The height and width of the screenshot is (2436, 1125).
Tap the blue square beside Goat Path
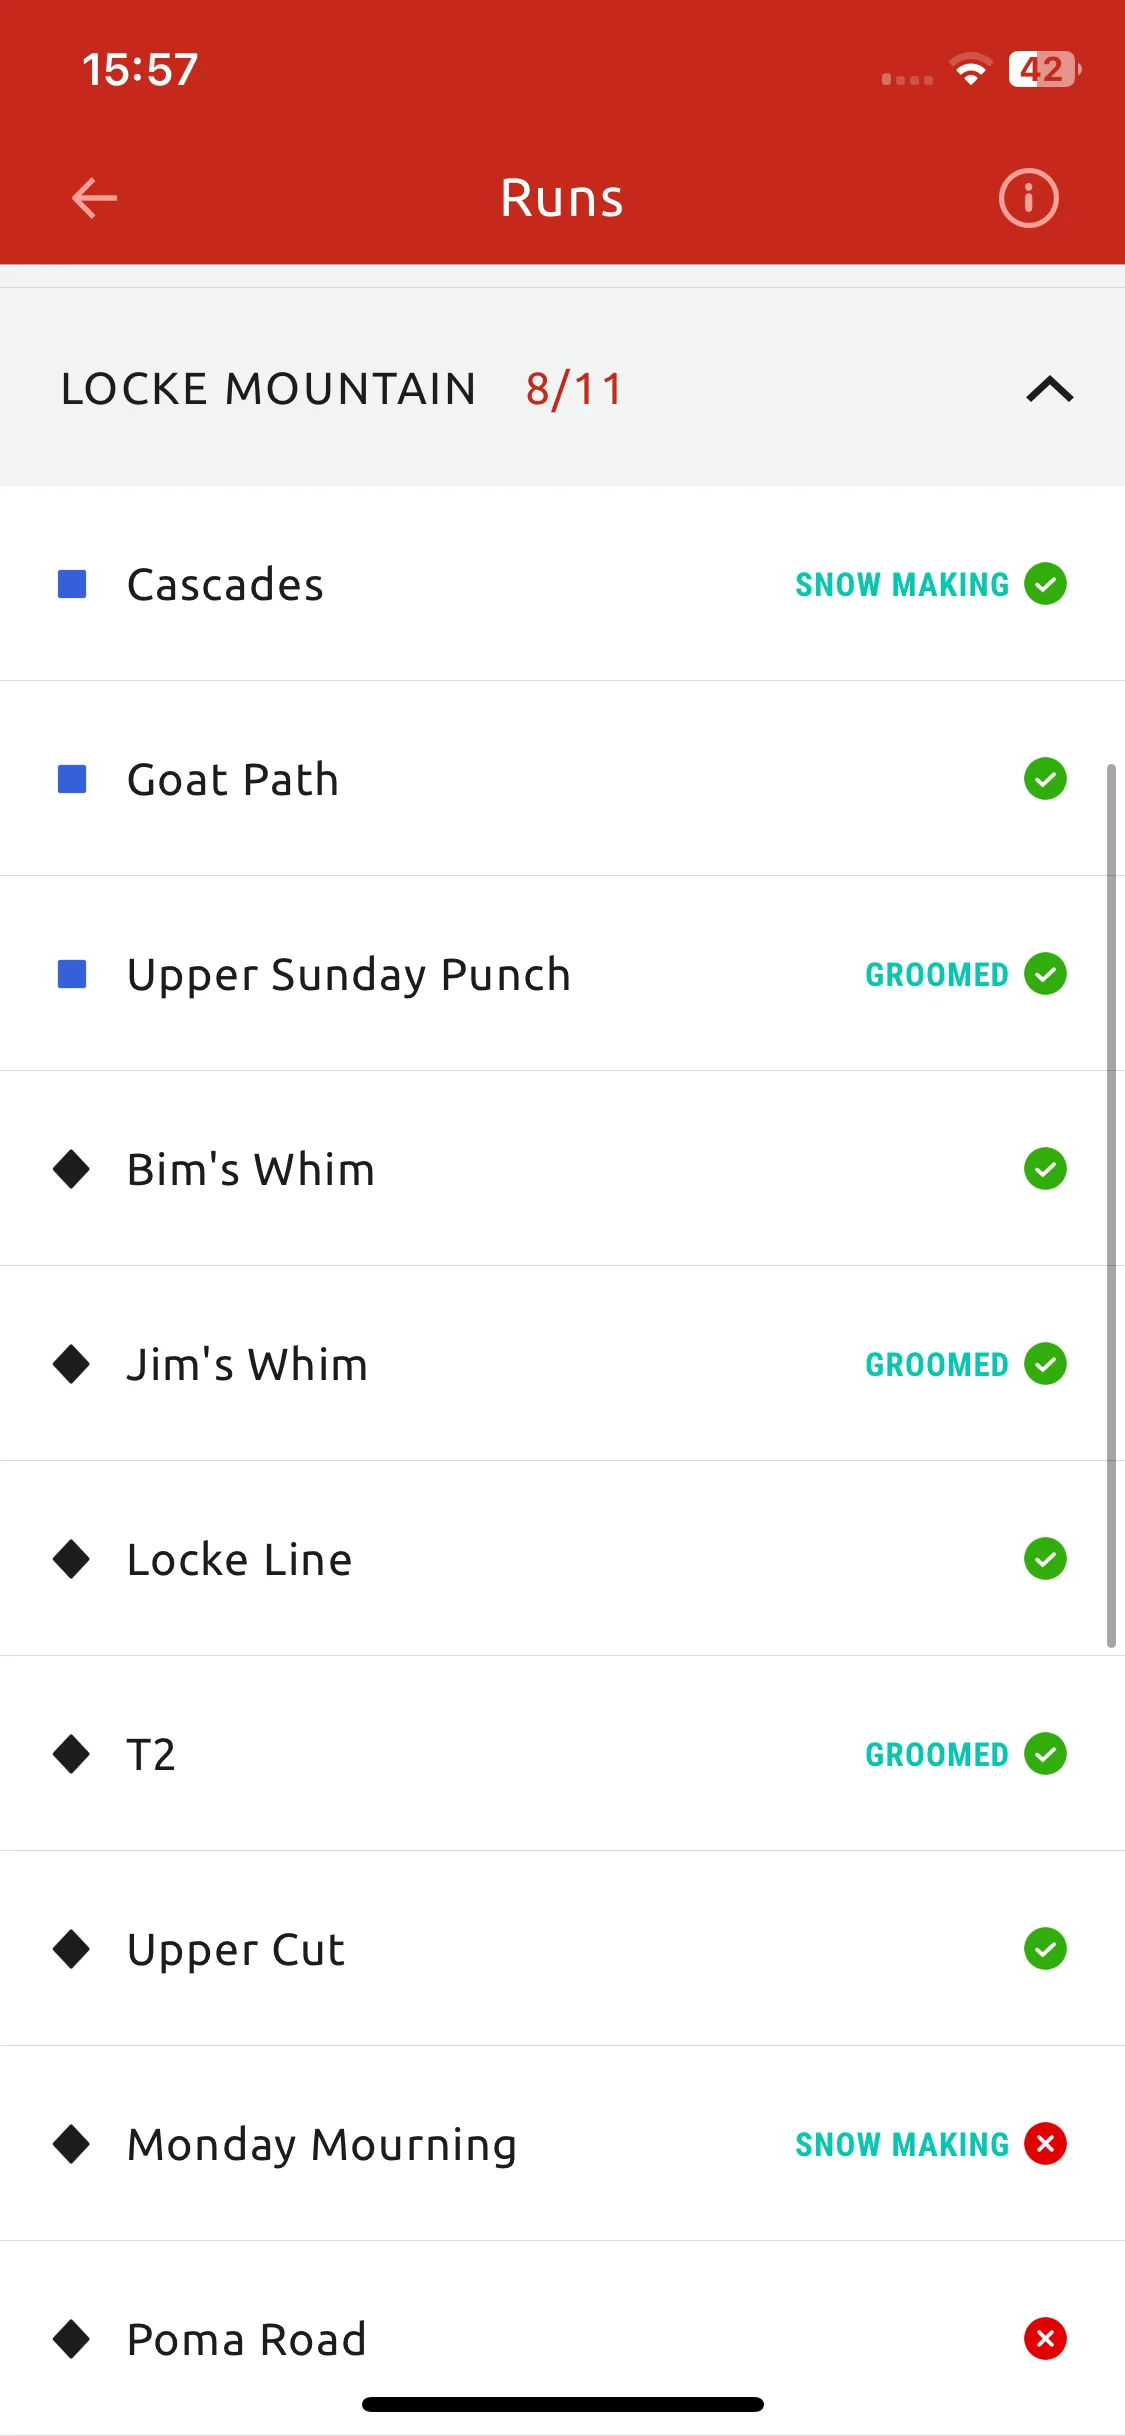(72, 779)
